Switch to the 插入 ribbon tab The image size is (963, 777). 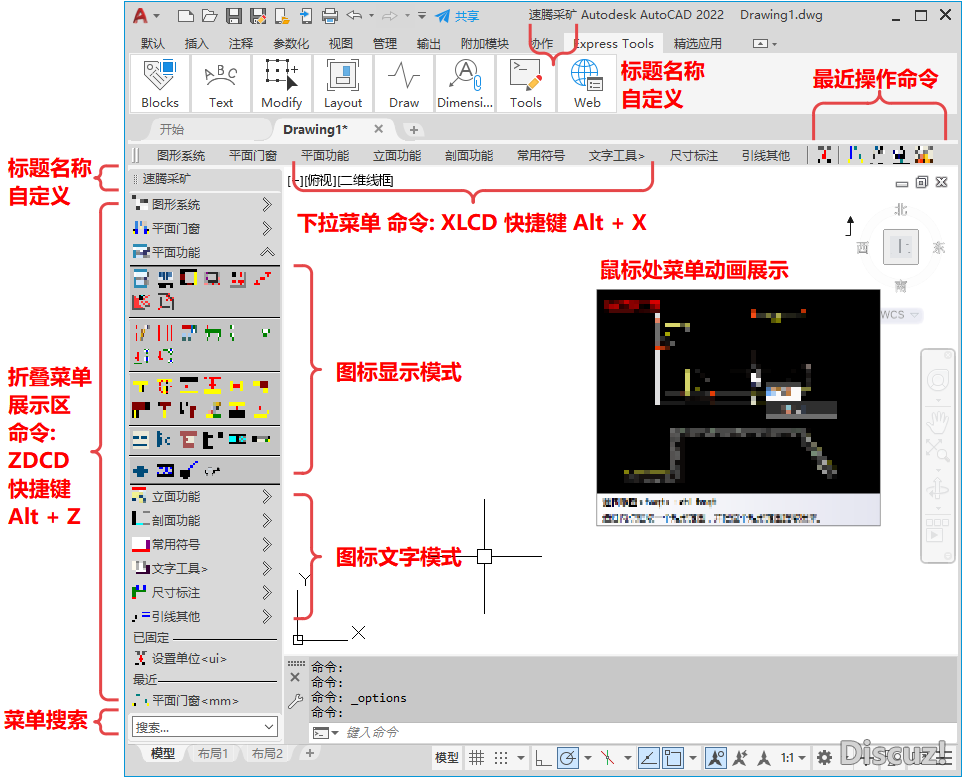tap(197, 44)
